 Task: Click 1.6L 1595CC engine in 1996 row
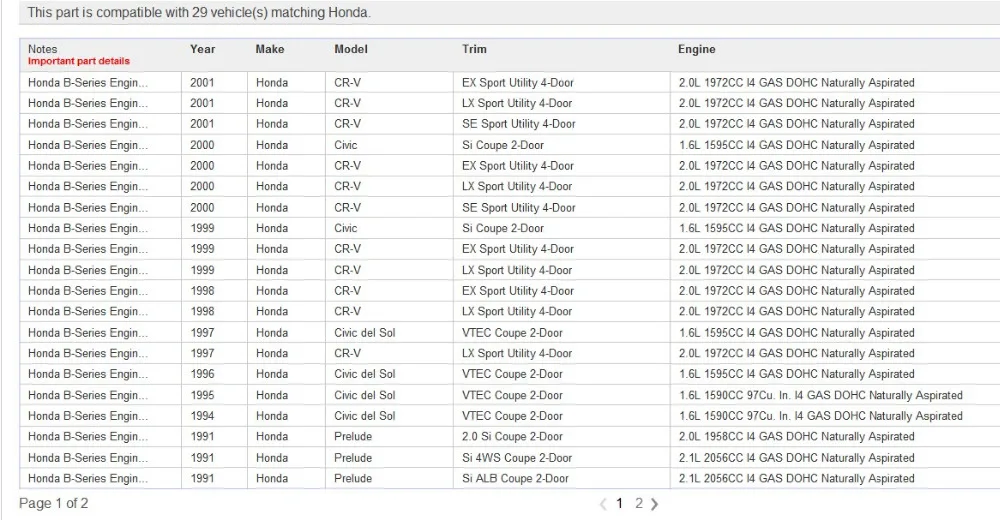pyautogui.click(x=796, y=374)
